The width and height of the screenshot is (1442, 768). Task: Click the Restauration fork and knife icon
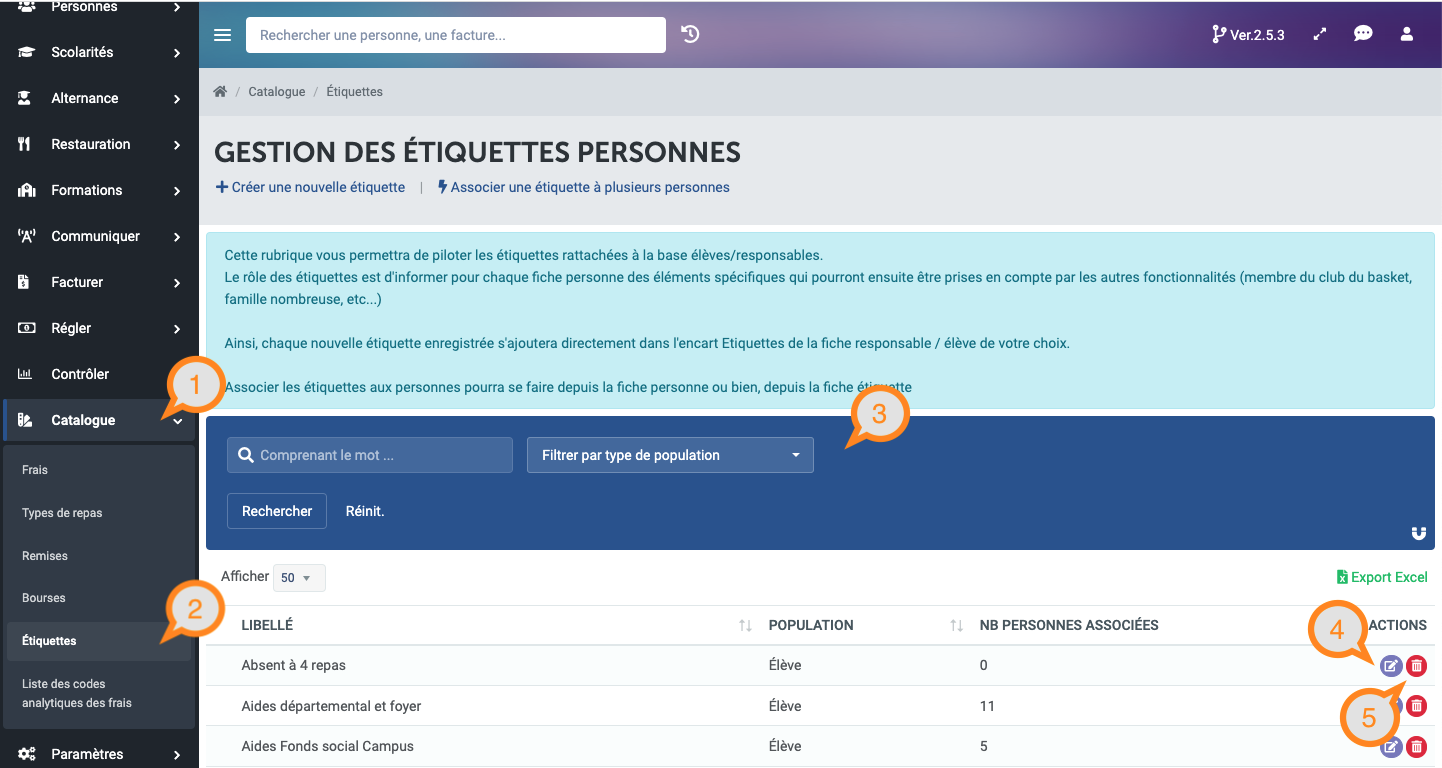click(25, 144)
